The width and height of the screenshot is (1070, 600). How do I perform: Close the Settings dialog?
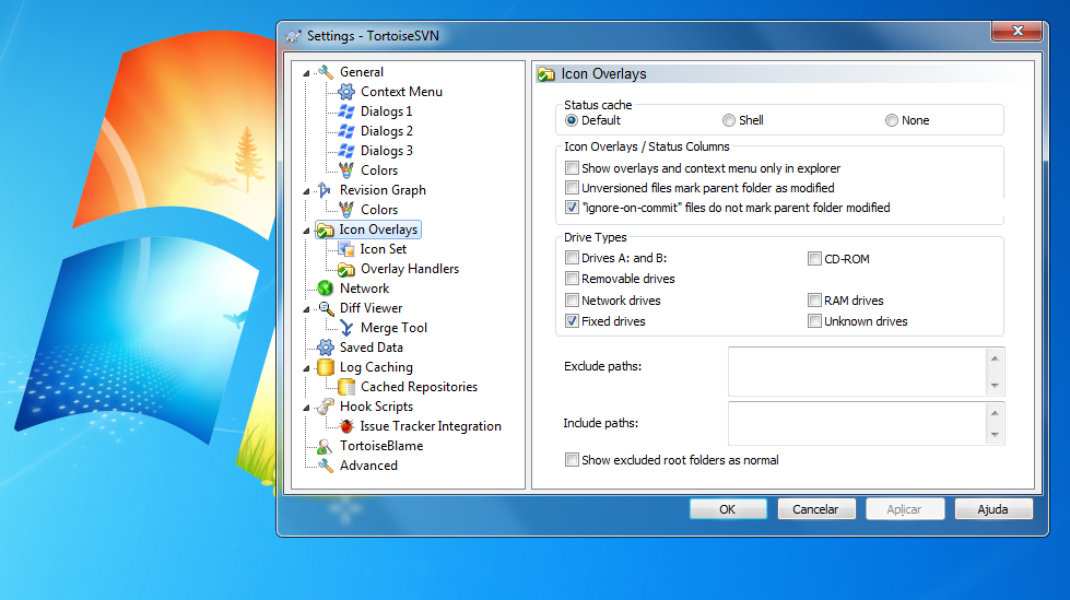coord(1017,31)
